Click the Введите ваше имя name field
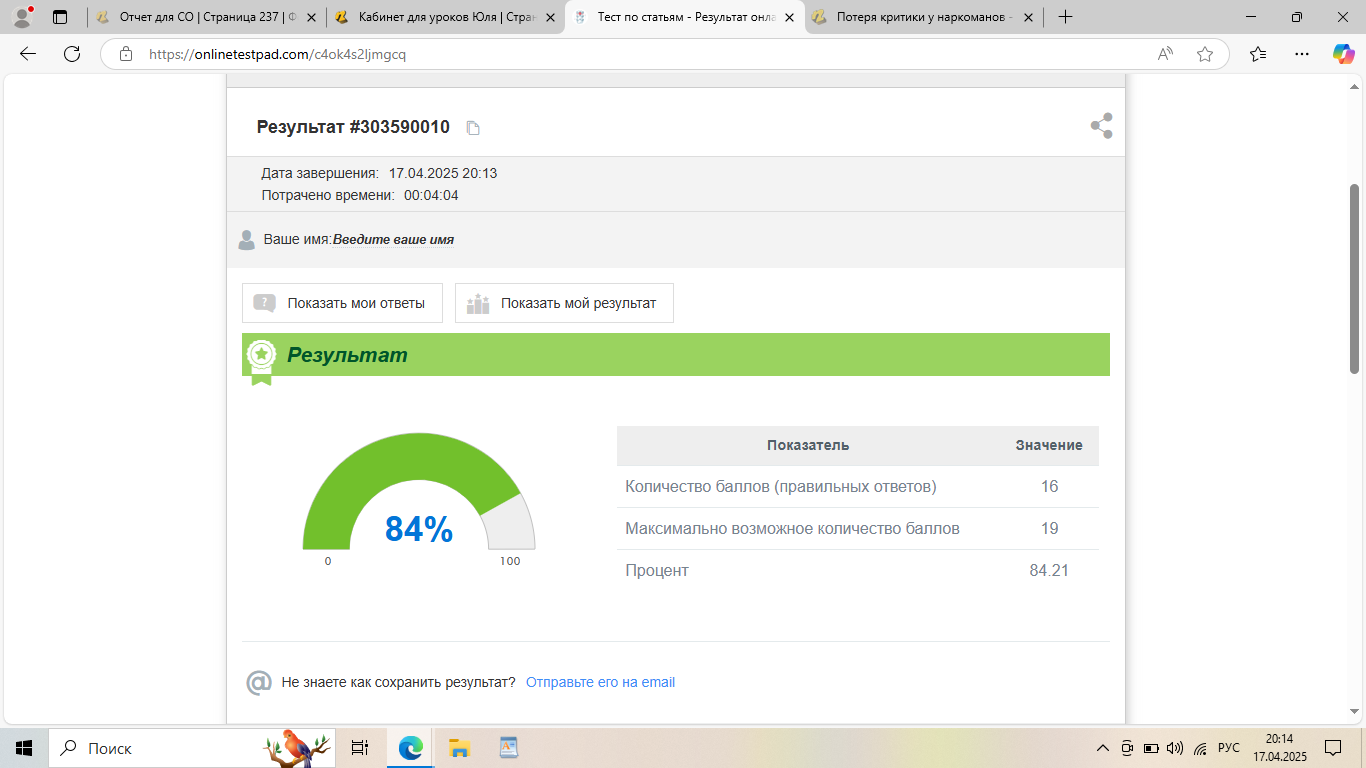Viewport: 1366px width, 768px height. (393, 240)
